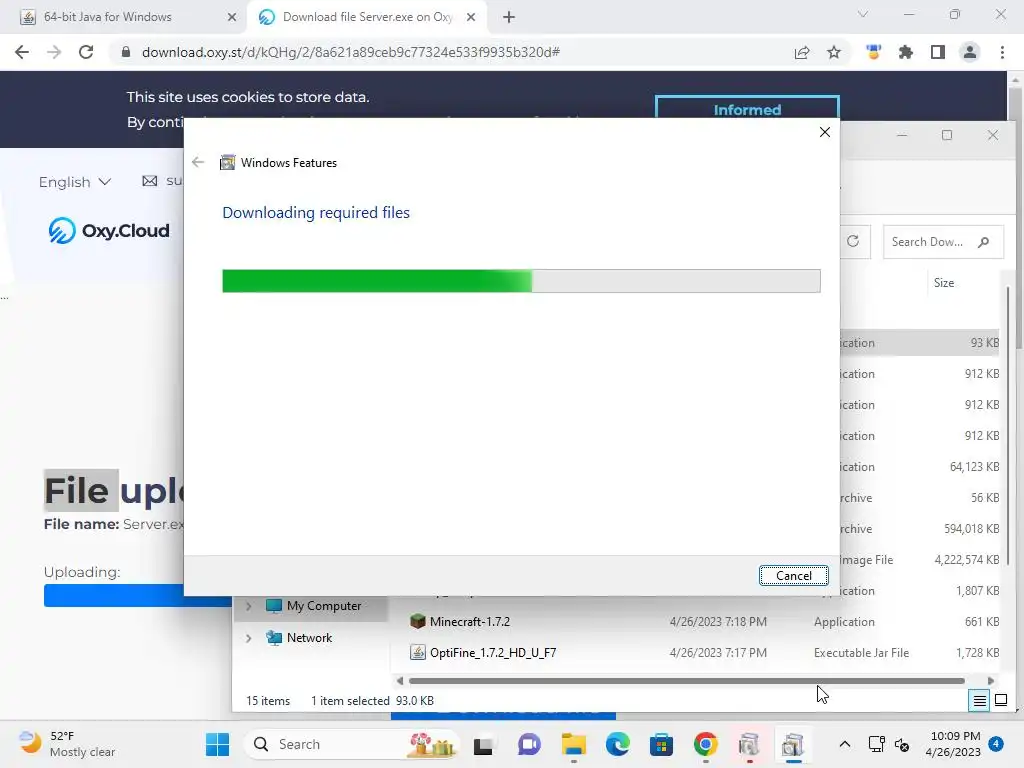Image resolution: width=1024 pixels, height=768 pixels.
Task: Sort by the Size column header
Action: [944, 283]
